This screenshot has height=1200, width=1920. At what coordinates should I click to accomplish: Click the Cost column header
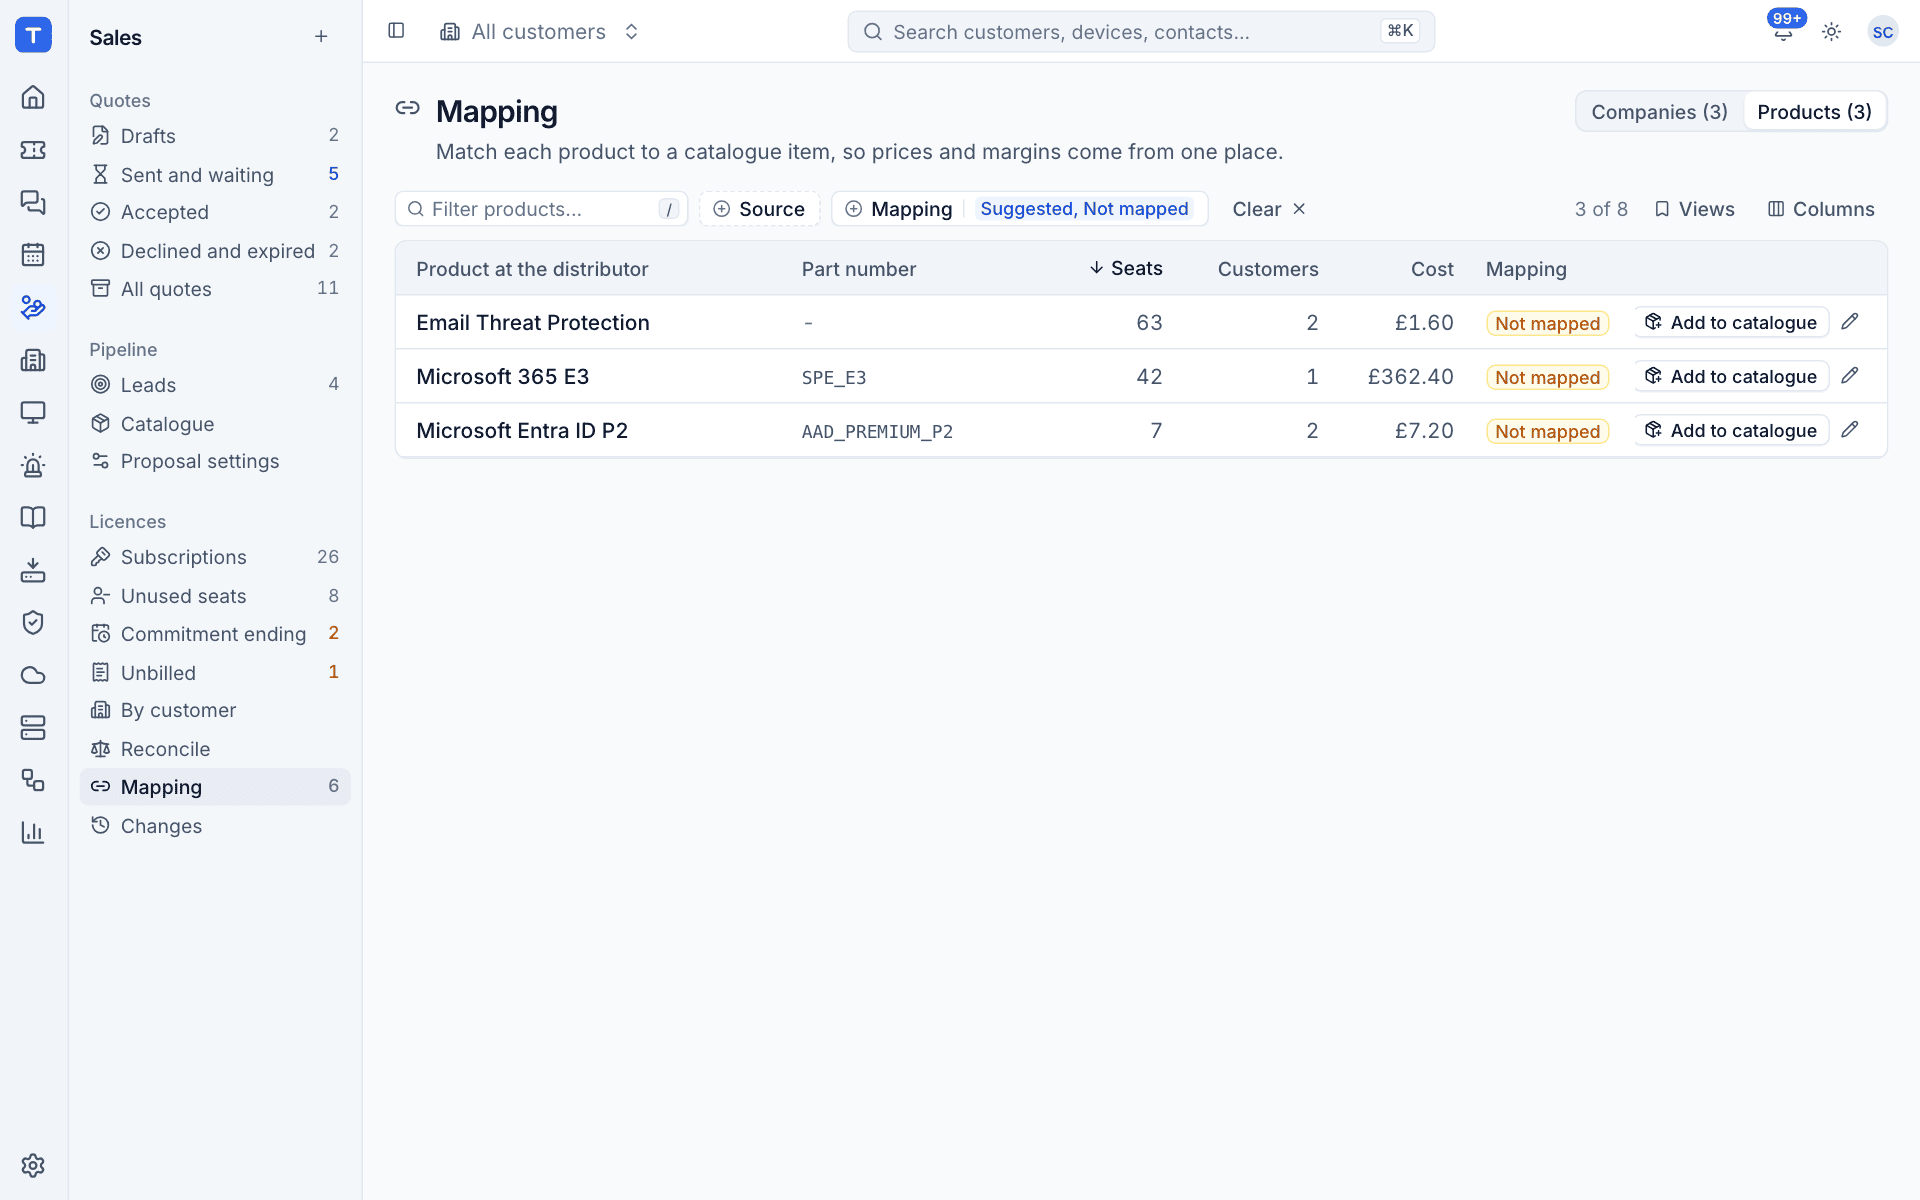1432,269
